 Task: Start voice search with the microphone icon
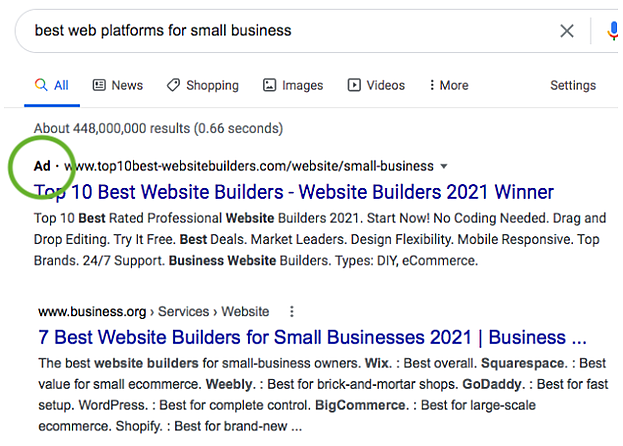[612, 31]
